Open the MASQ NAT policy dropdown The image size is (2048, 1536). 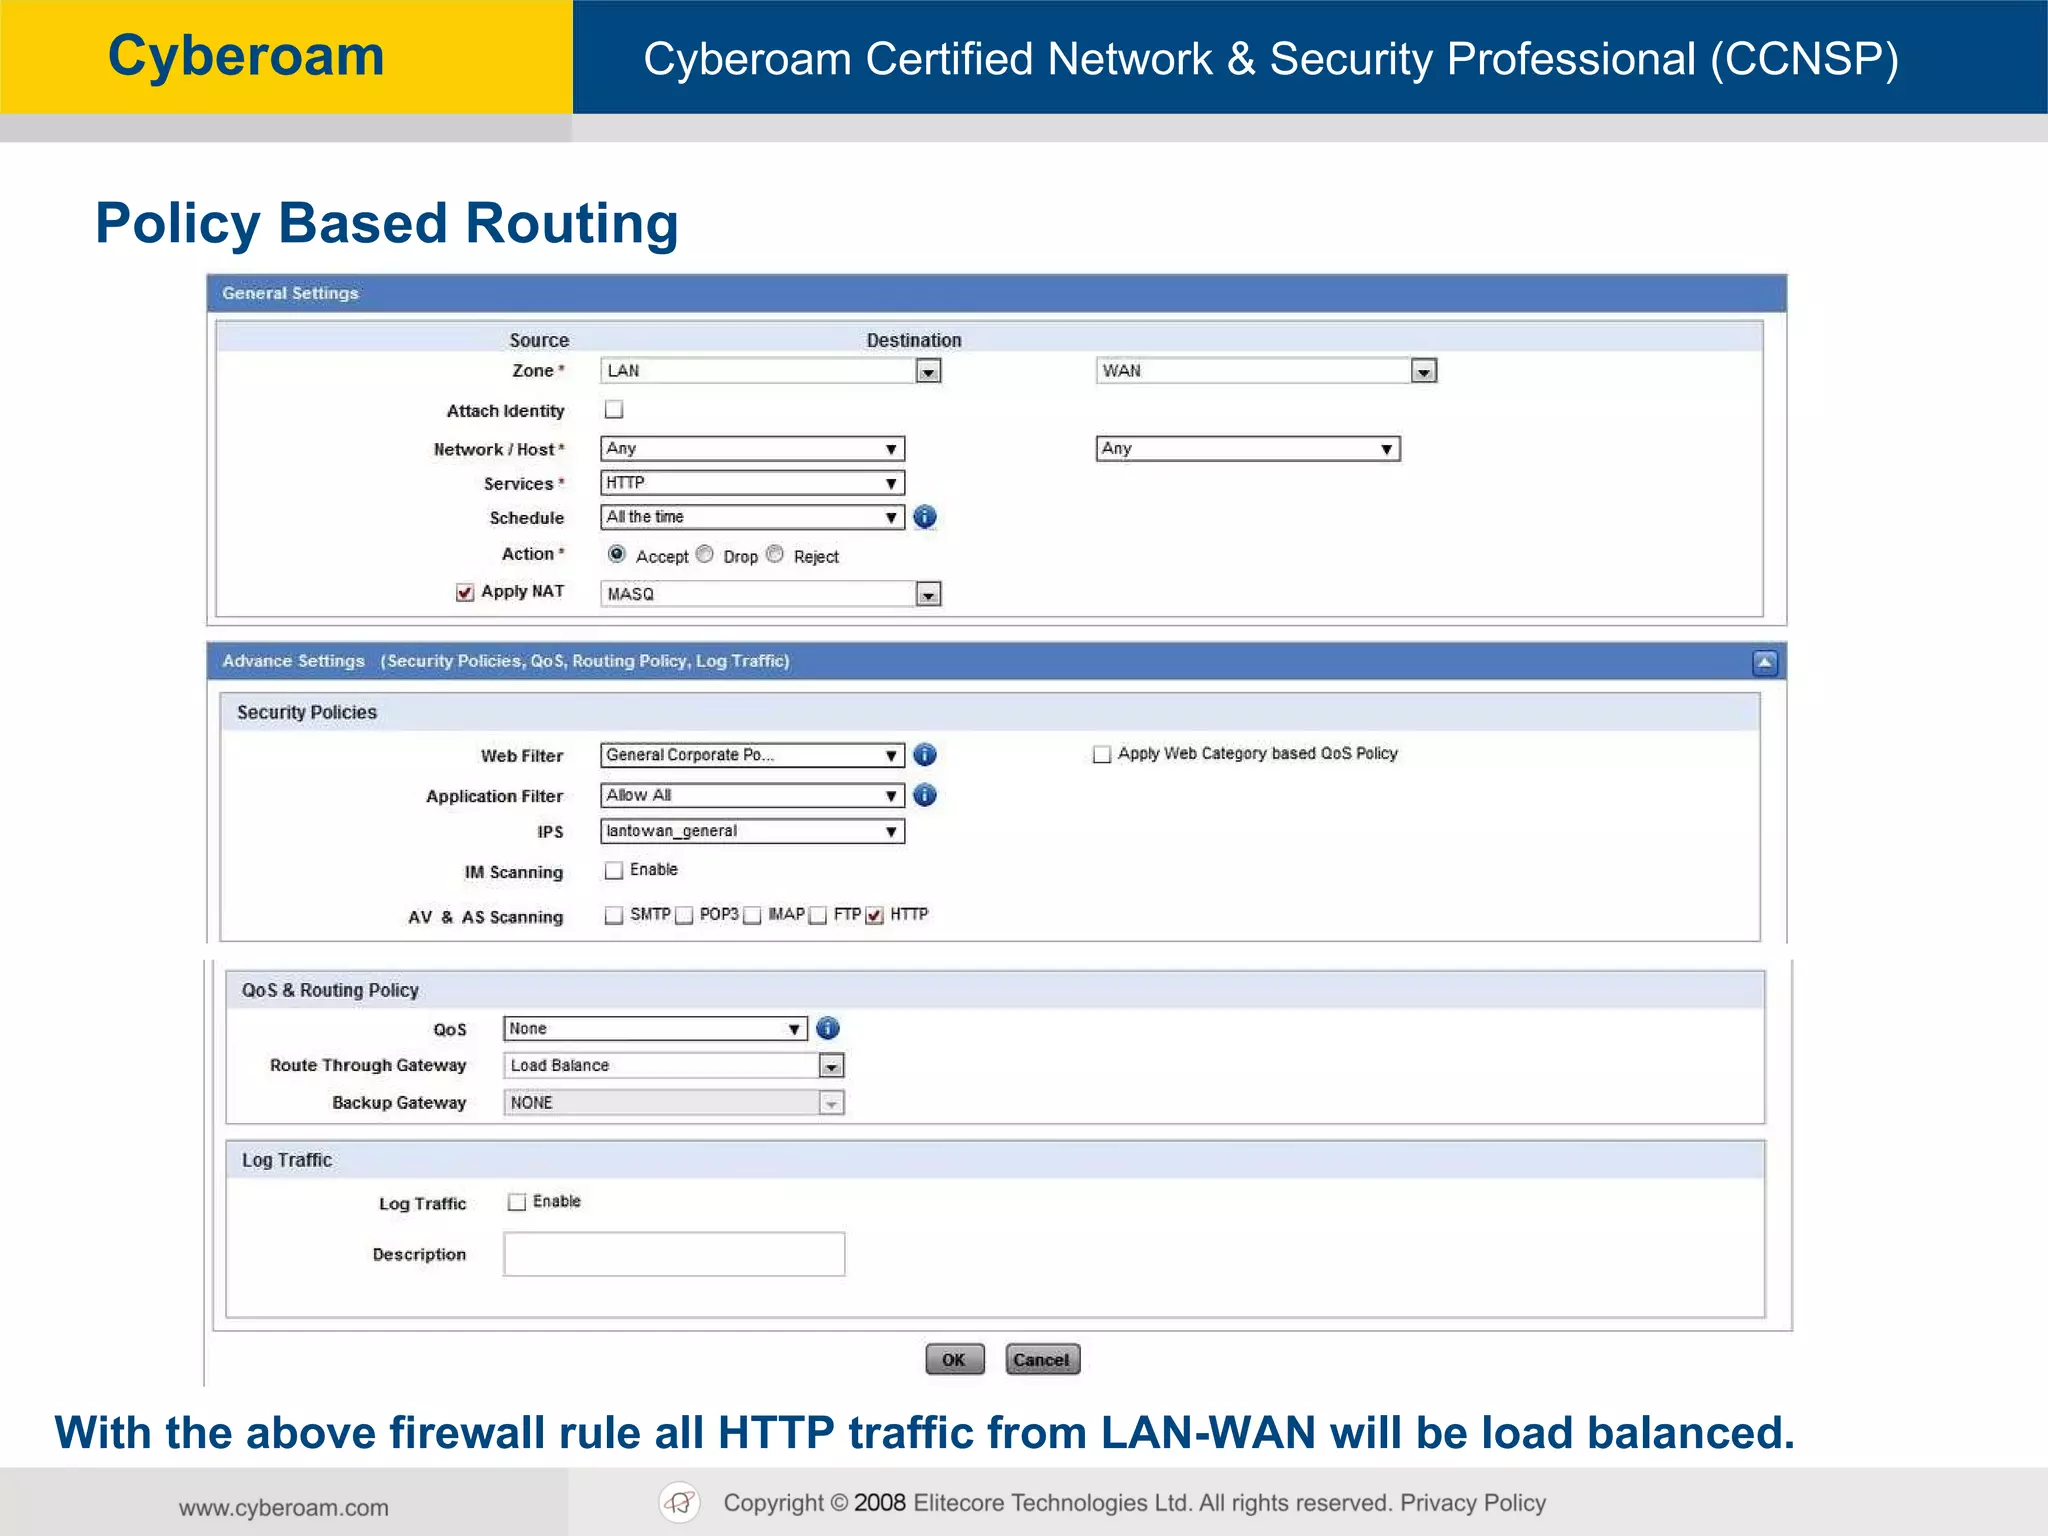[x=771, y=594]
